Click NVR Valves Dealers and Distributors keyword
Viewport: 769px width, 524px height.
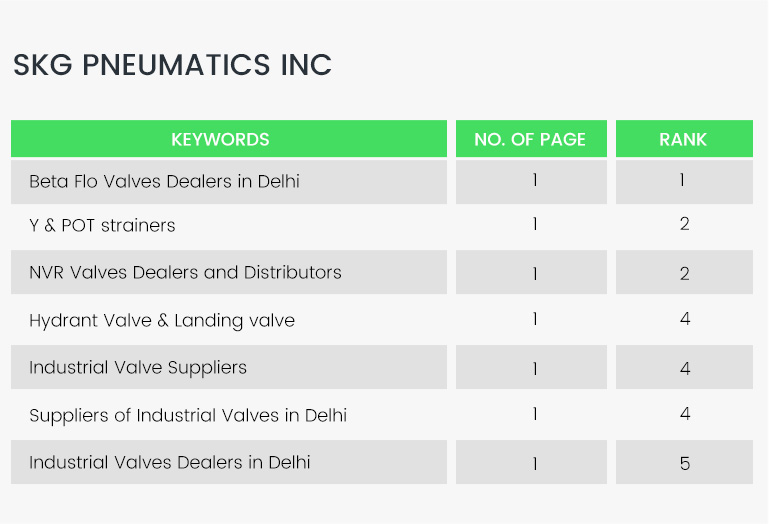(x=185, y=272)
